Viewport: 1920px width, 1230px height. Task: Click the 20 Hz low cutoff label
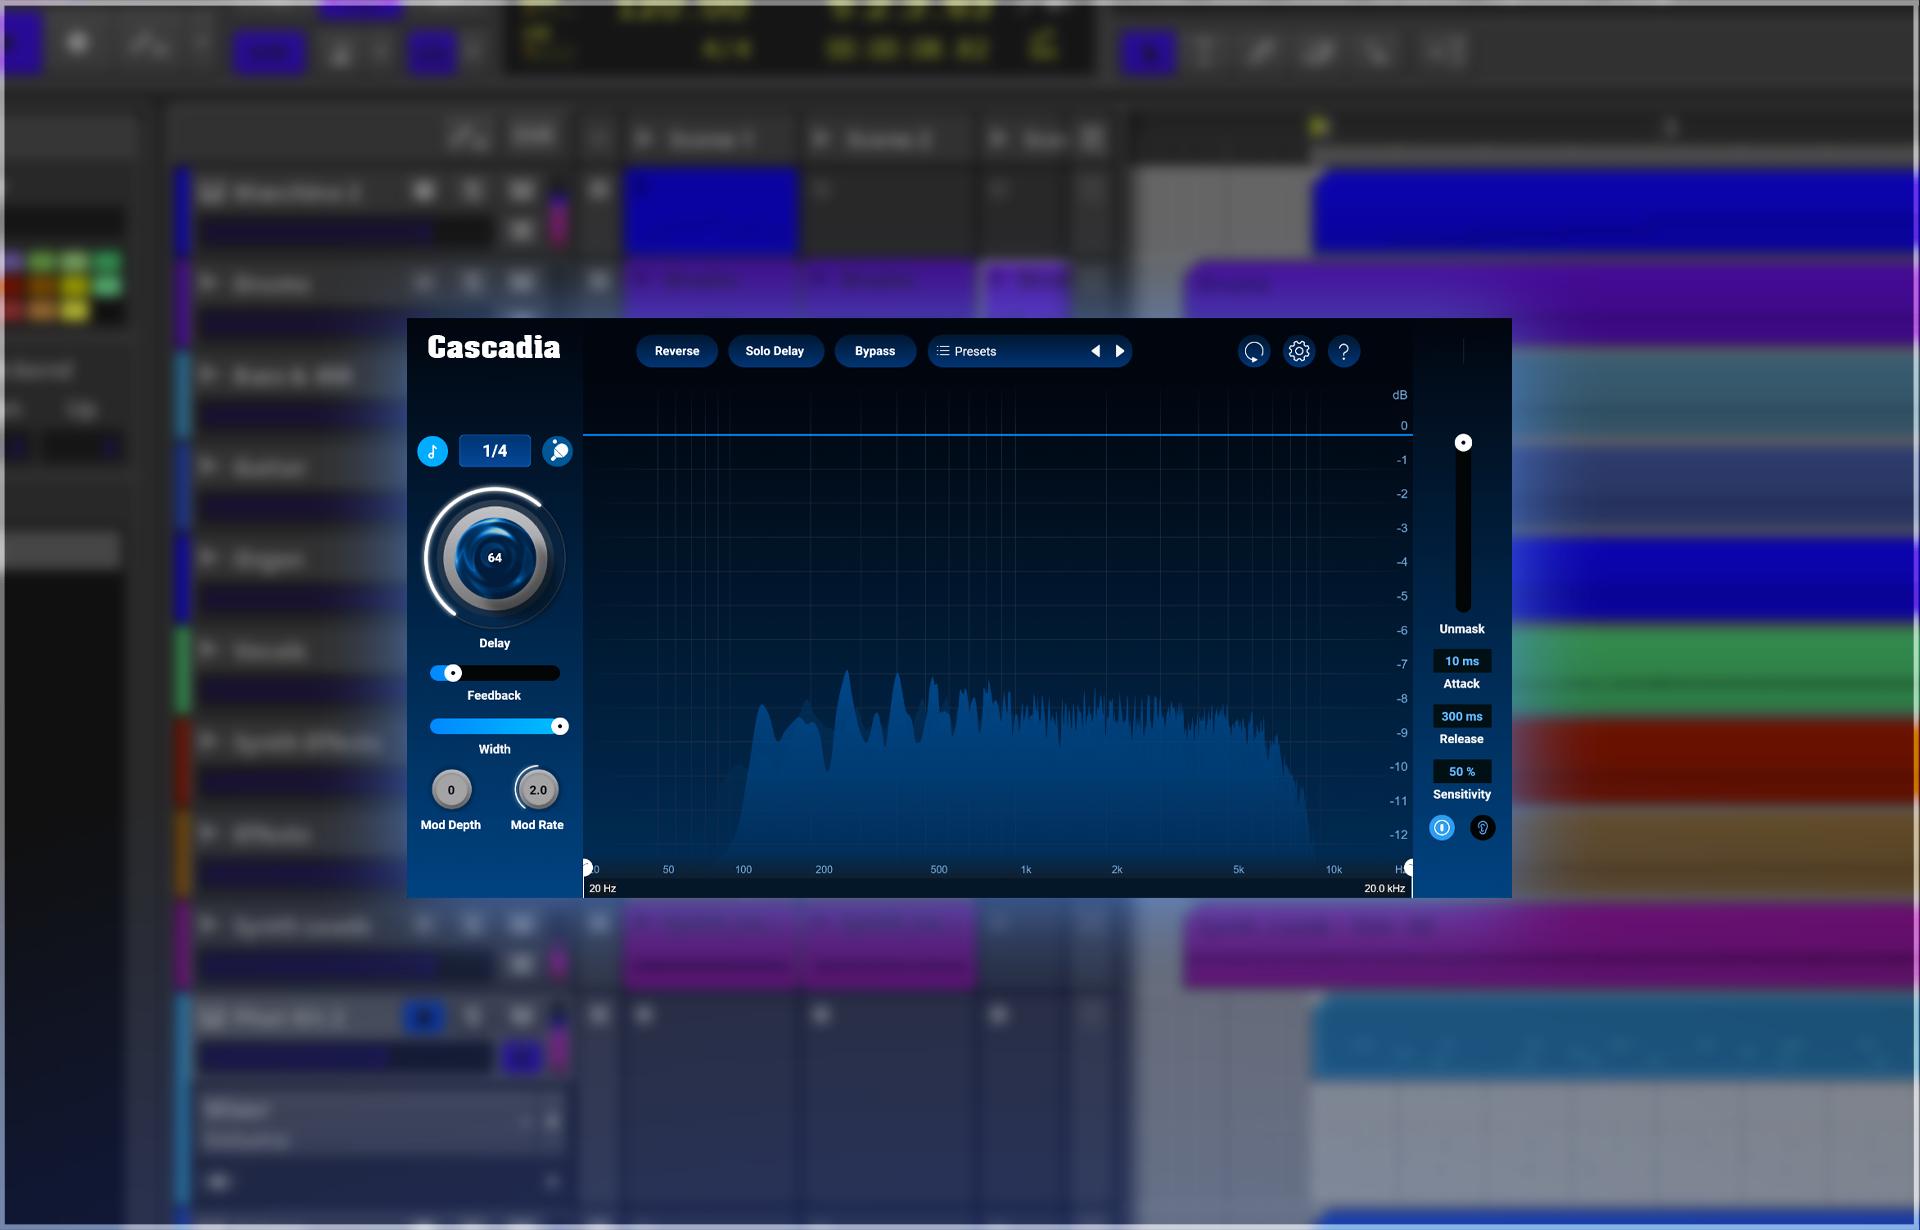point(603,888)
